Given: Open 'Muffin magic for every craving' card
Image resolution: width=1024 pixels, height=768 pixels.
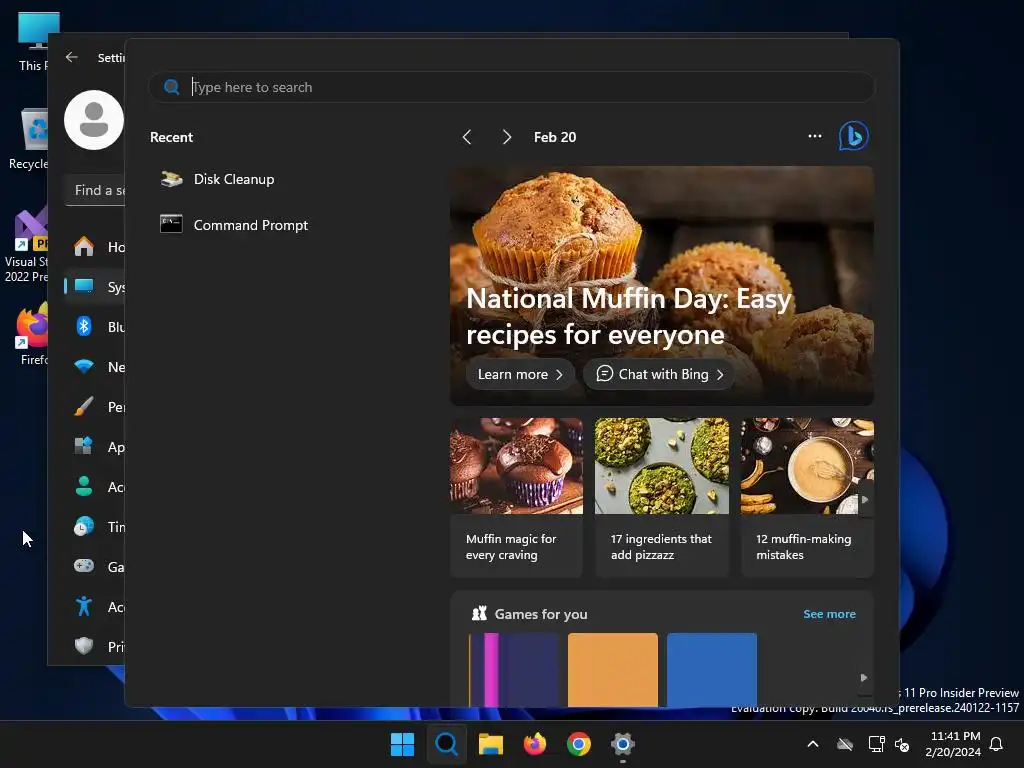Looking at the screenshot, I should 516,497.
